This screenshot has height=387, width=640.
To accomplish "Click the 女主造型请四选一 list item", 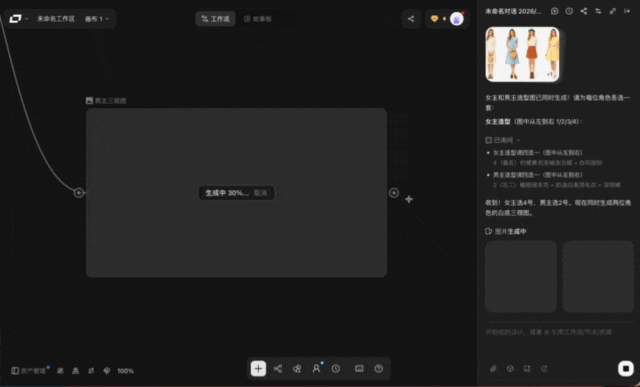I will (538, 153).
